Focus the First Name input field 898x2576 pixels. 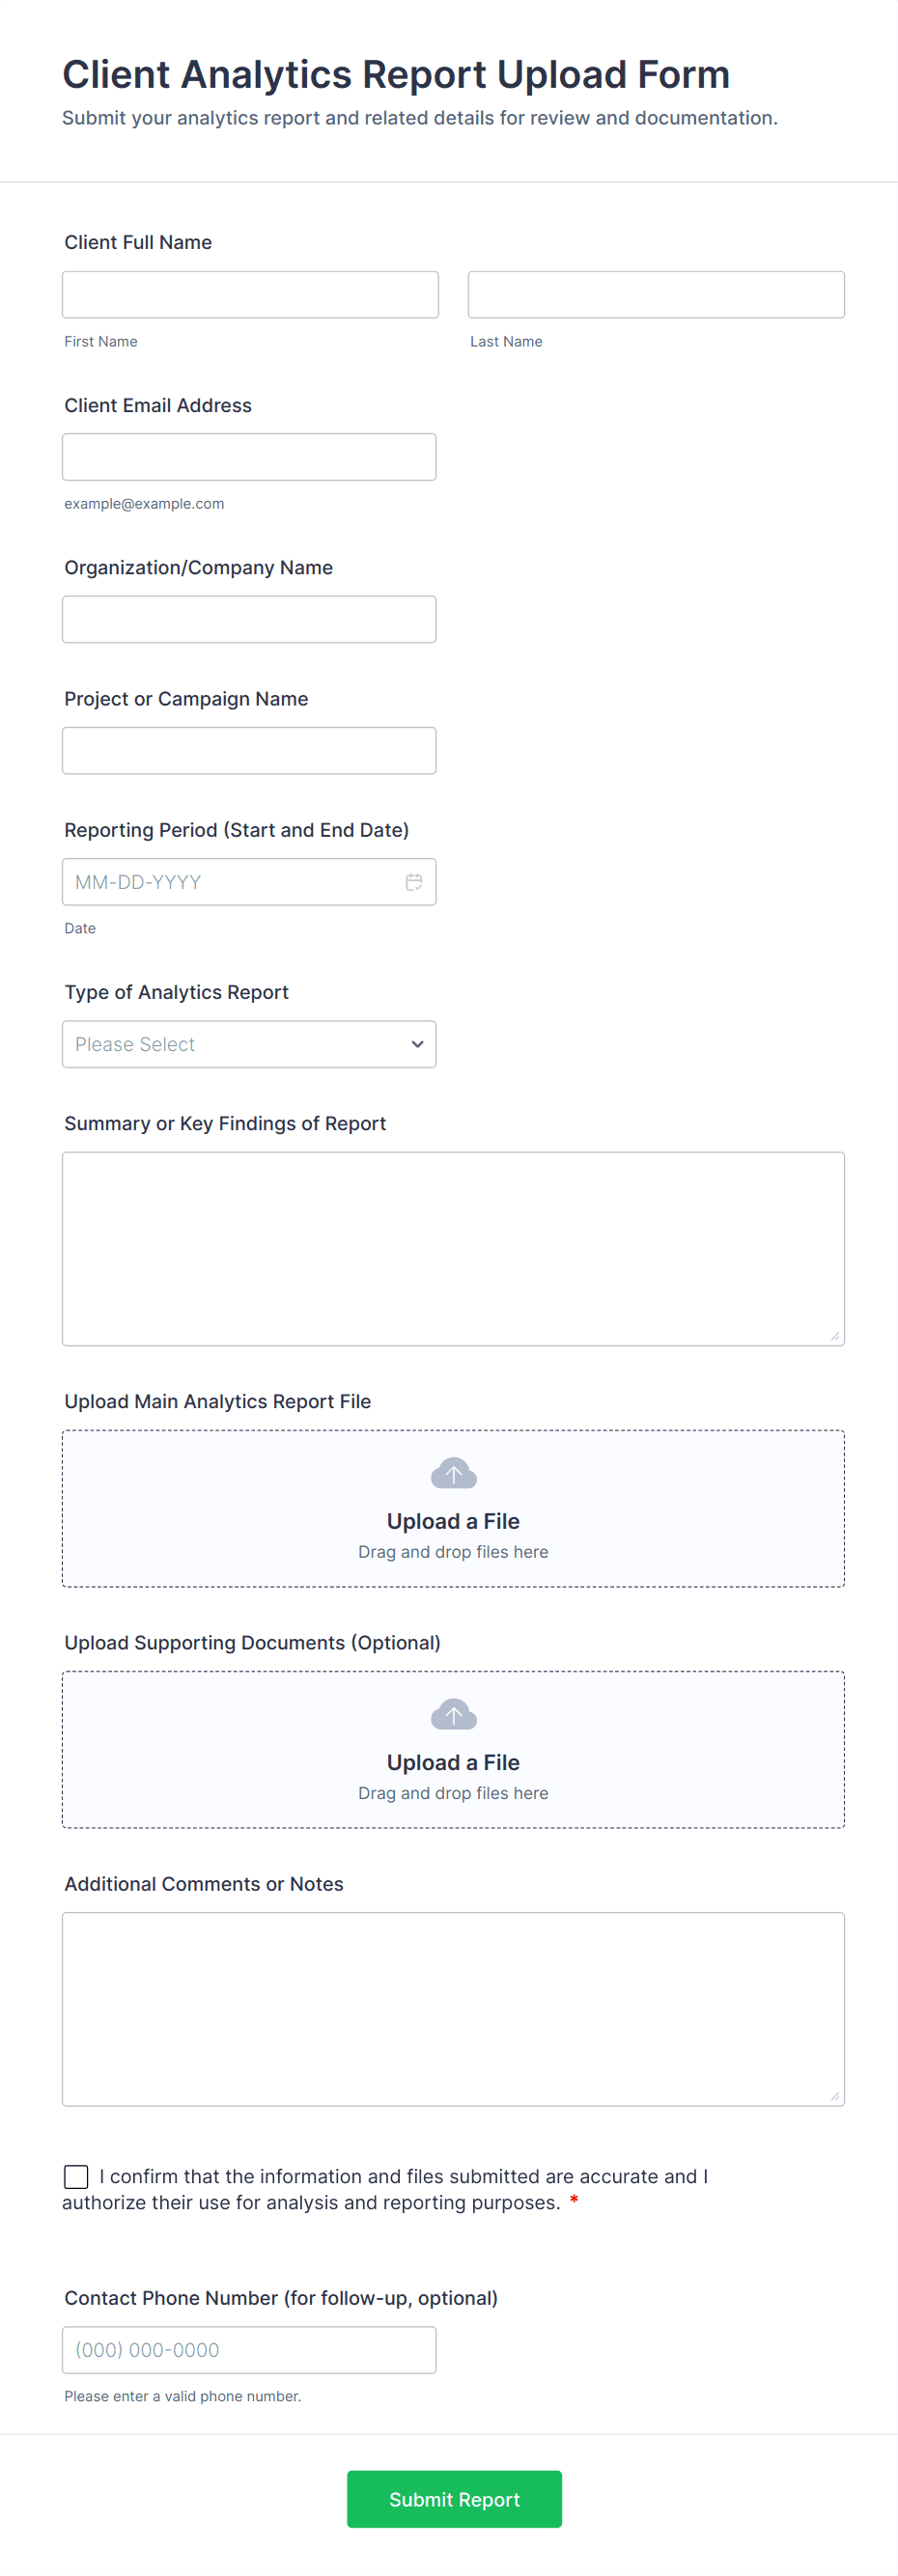pos(250,295)
